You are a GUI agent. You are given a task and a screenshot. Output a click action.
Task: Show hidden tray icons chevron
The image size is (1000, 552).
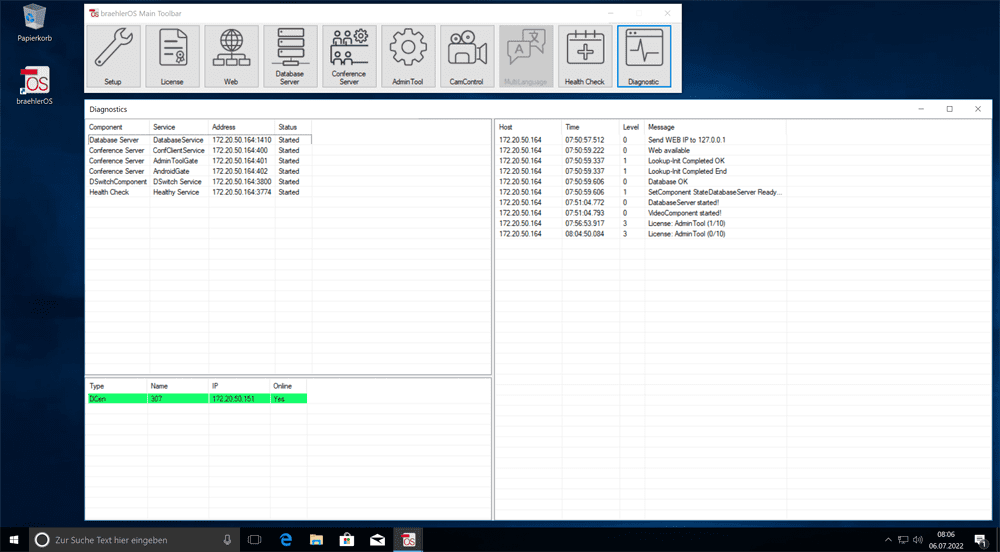[x=888, y=540]
